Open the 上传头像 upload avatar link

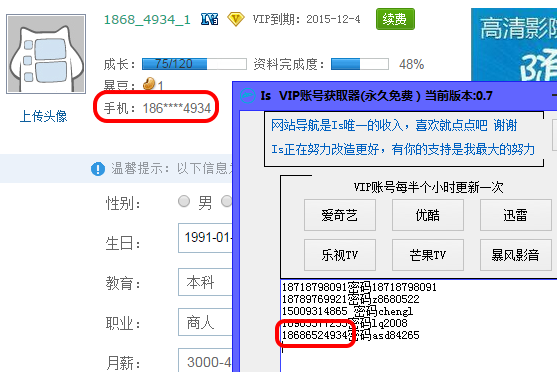point(43,117)
